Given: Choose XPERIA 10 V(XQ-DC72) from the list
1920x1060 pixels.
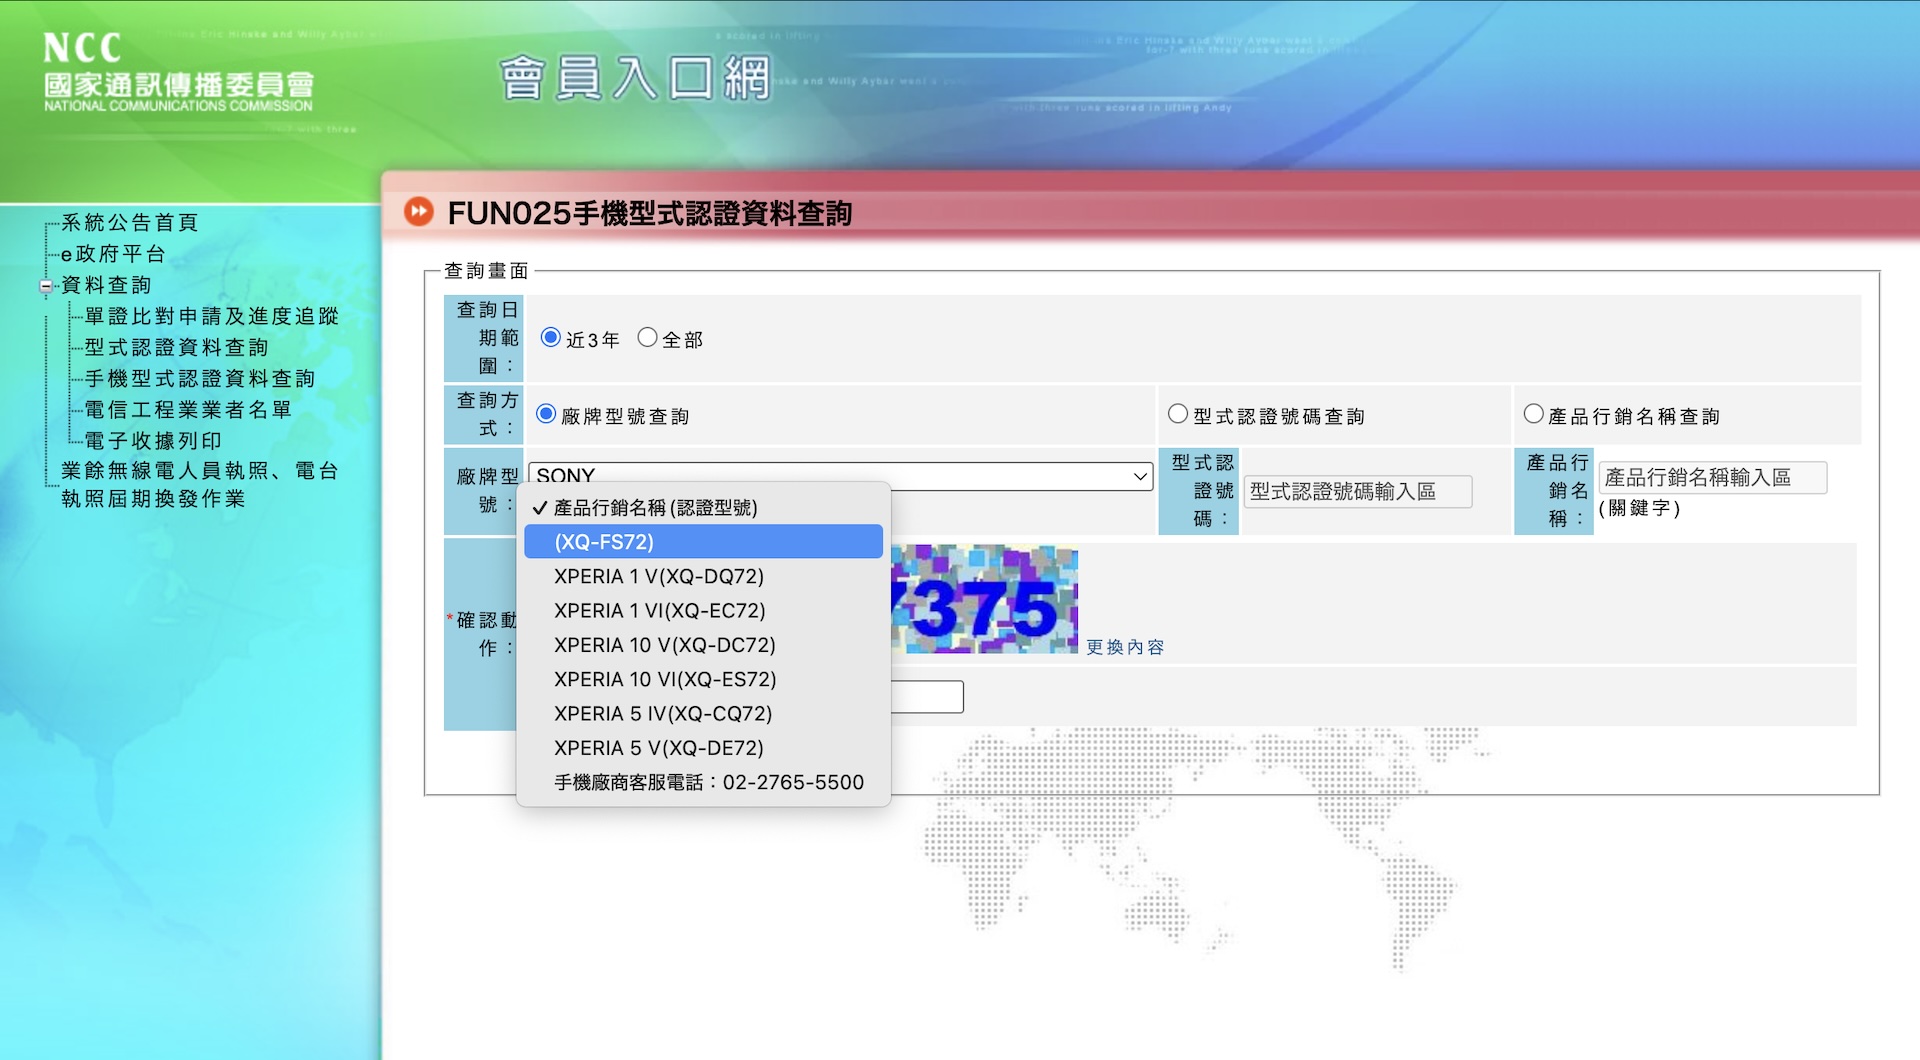Looking at the screenshot, I should 704,645.
